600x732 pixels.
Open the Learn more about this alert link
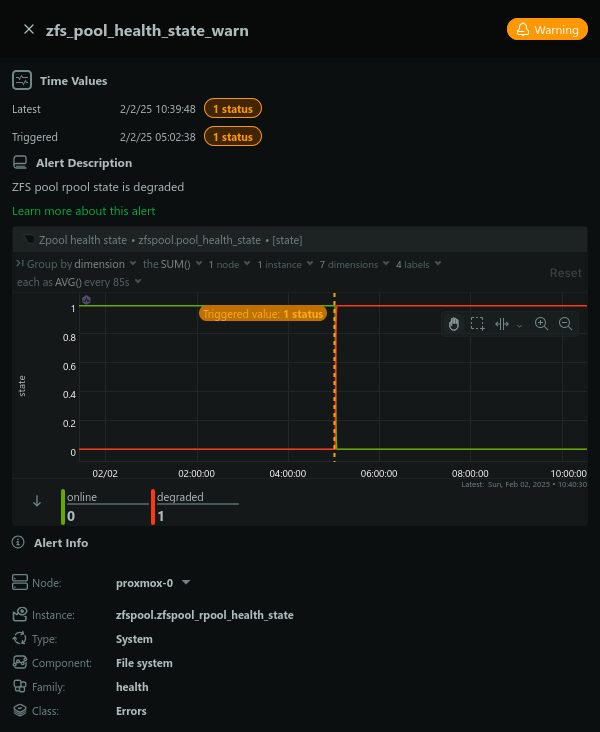tap(84, 211)
